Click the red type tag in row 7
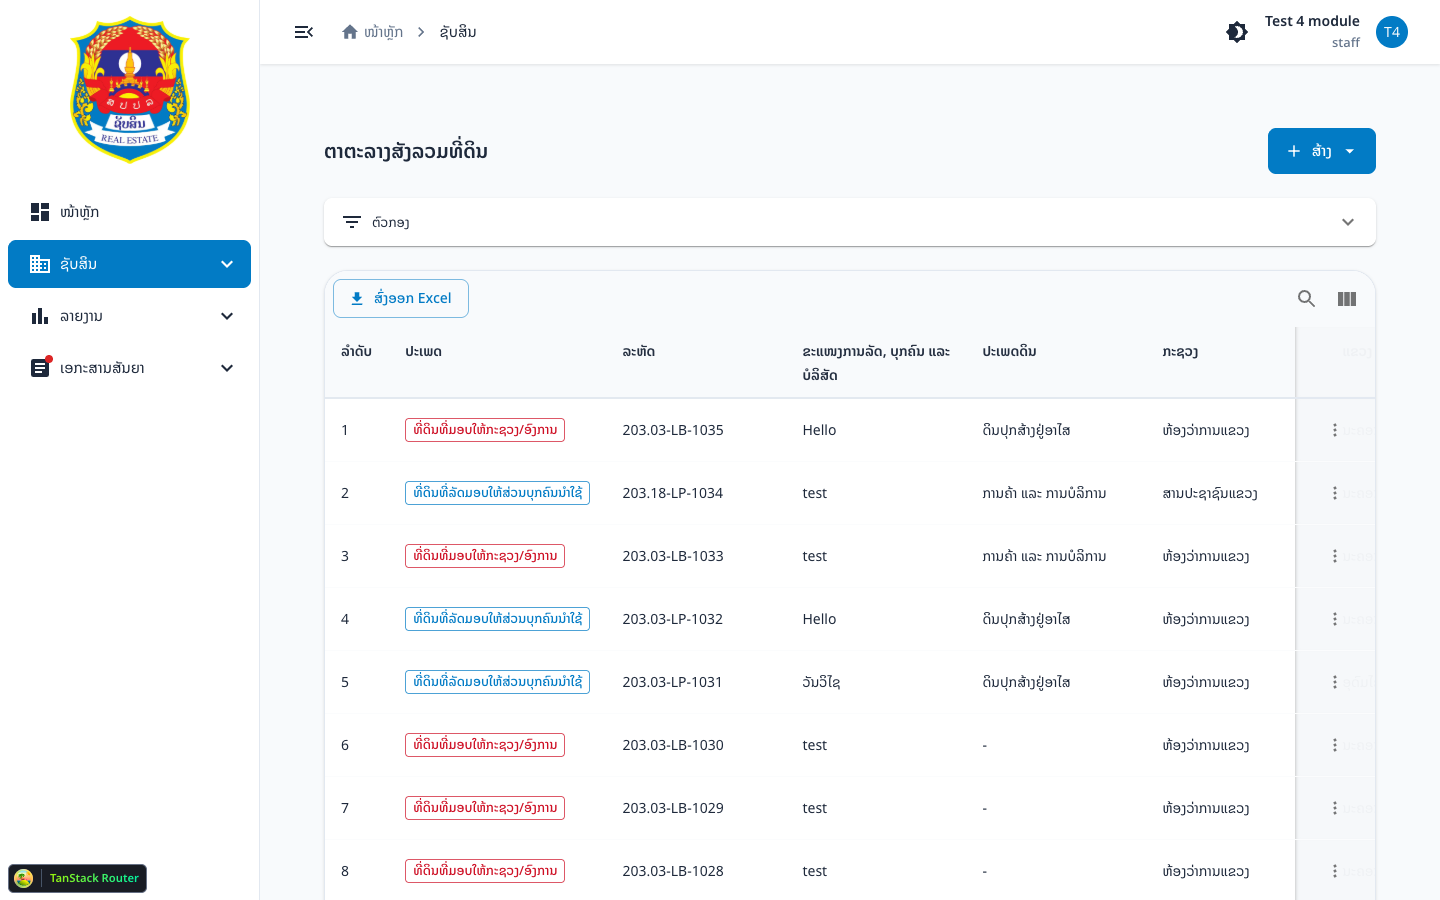 pyautogui.click(x=485, y=808)
